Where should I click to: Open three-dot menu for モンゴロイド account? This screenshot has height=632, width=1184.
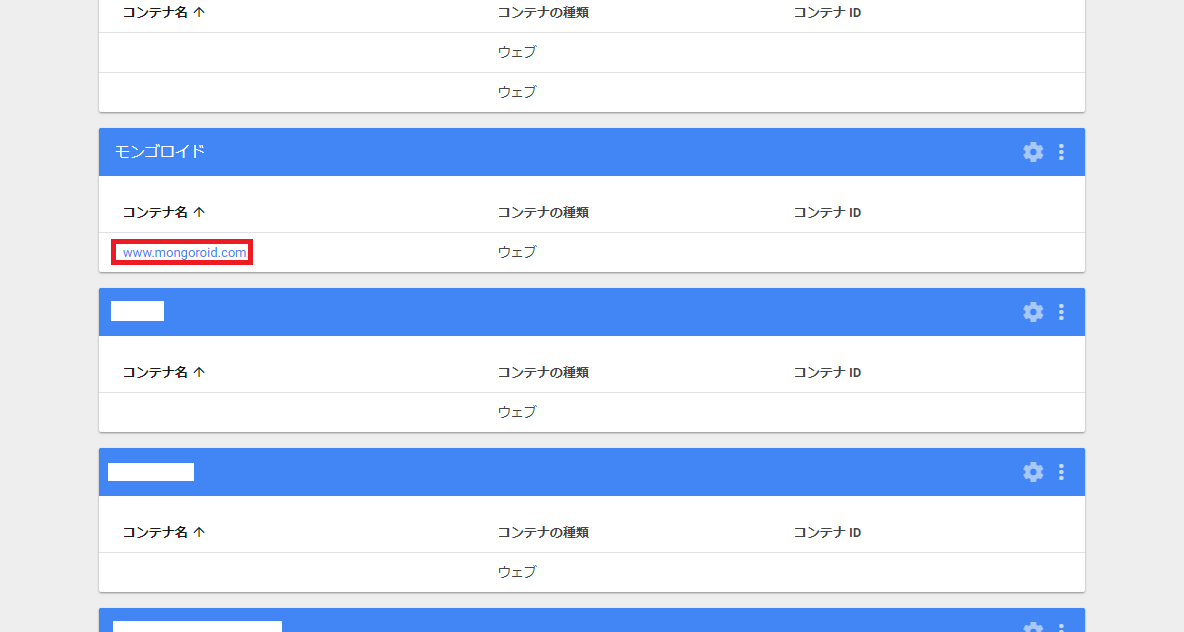[1061, 152]
